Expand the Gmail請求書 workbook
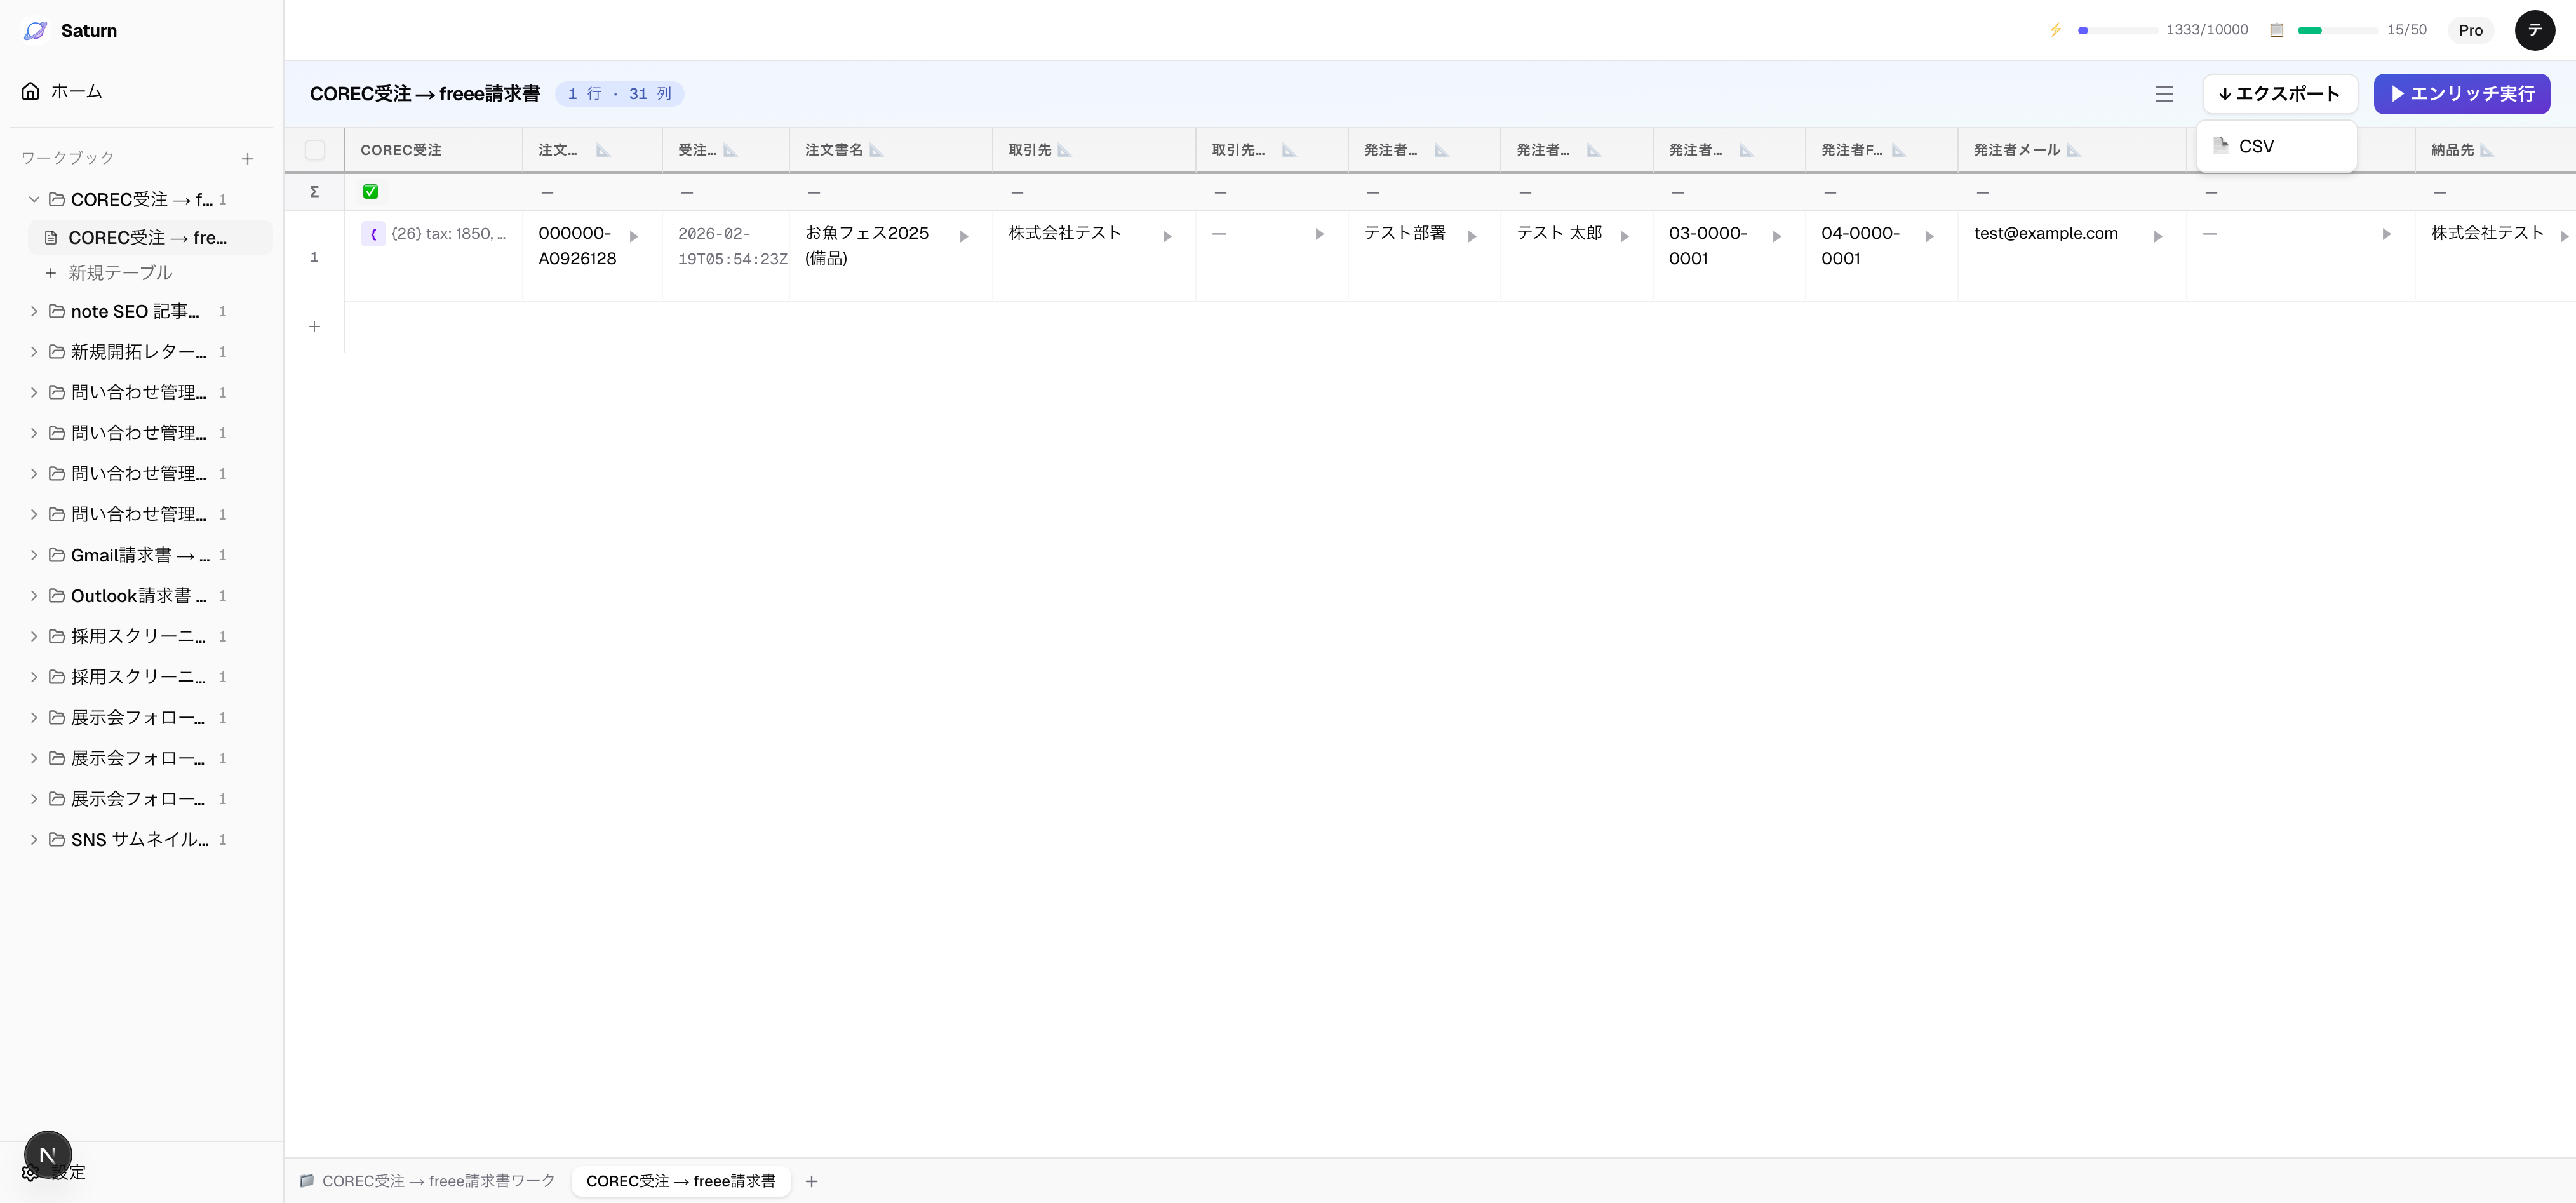 click(34, 555)
